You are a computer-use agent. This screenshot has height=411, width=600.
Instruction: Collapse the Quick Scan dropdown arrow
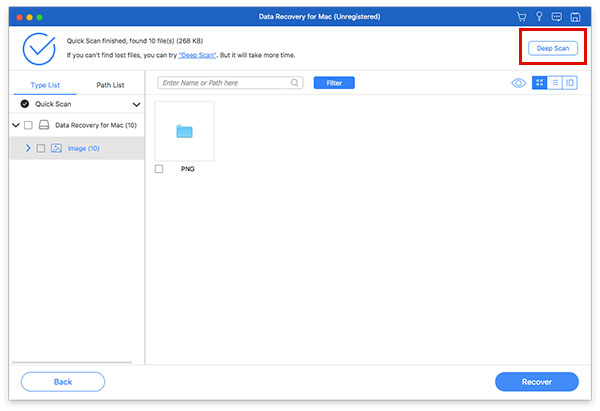coord(136,104)
